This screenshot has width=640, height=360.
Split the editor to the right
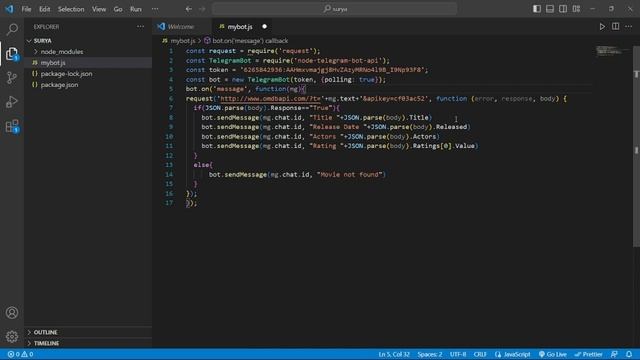(616, 27)
